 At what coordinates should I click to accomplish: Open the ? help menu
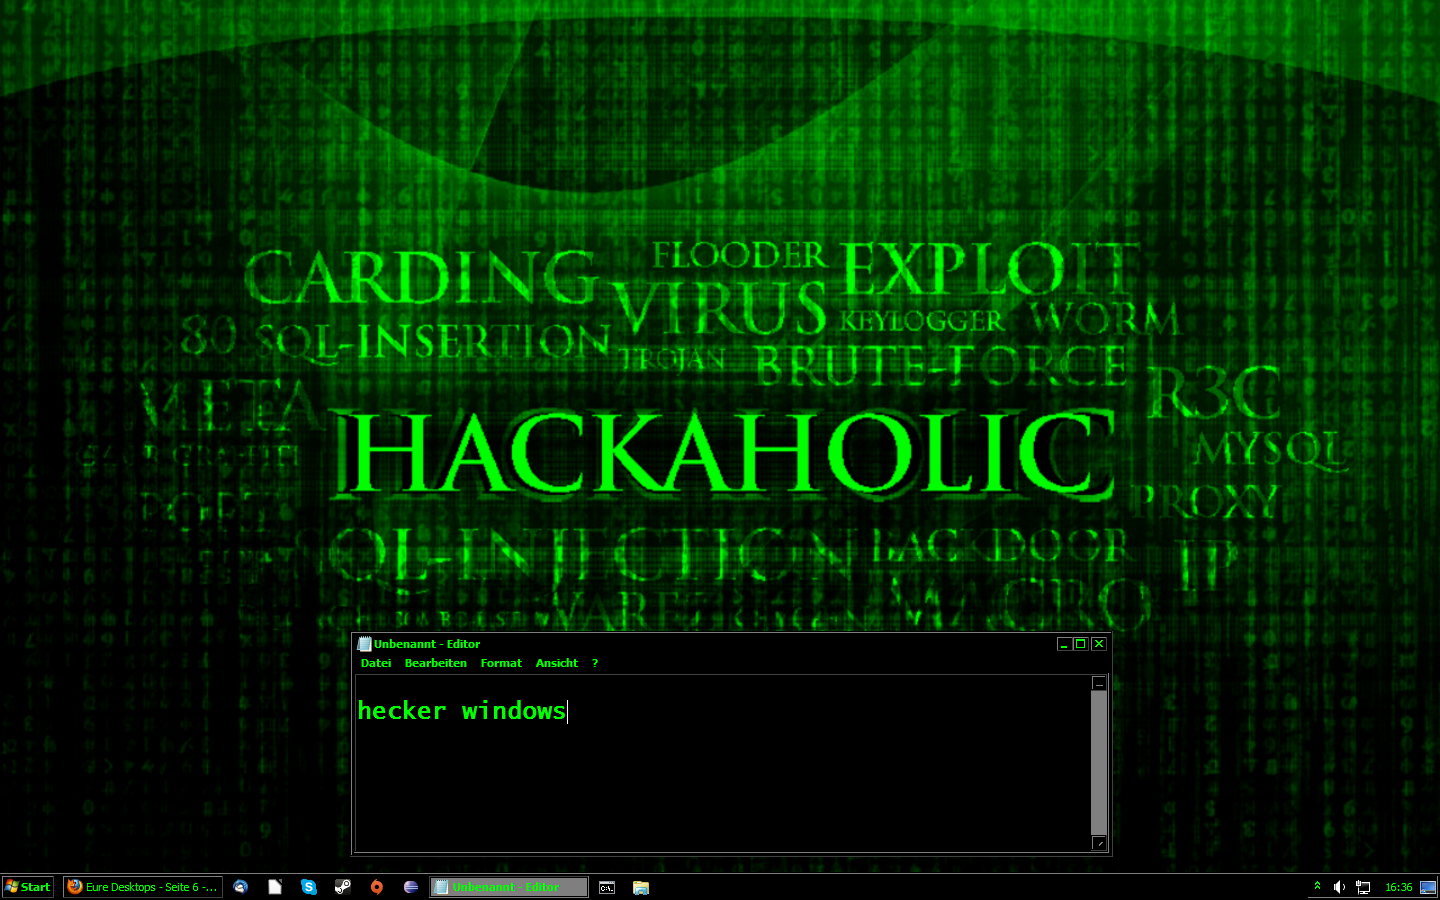(595, 663)
